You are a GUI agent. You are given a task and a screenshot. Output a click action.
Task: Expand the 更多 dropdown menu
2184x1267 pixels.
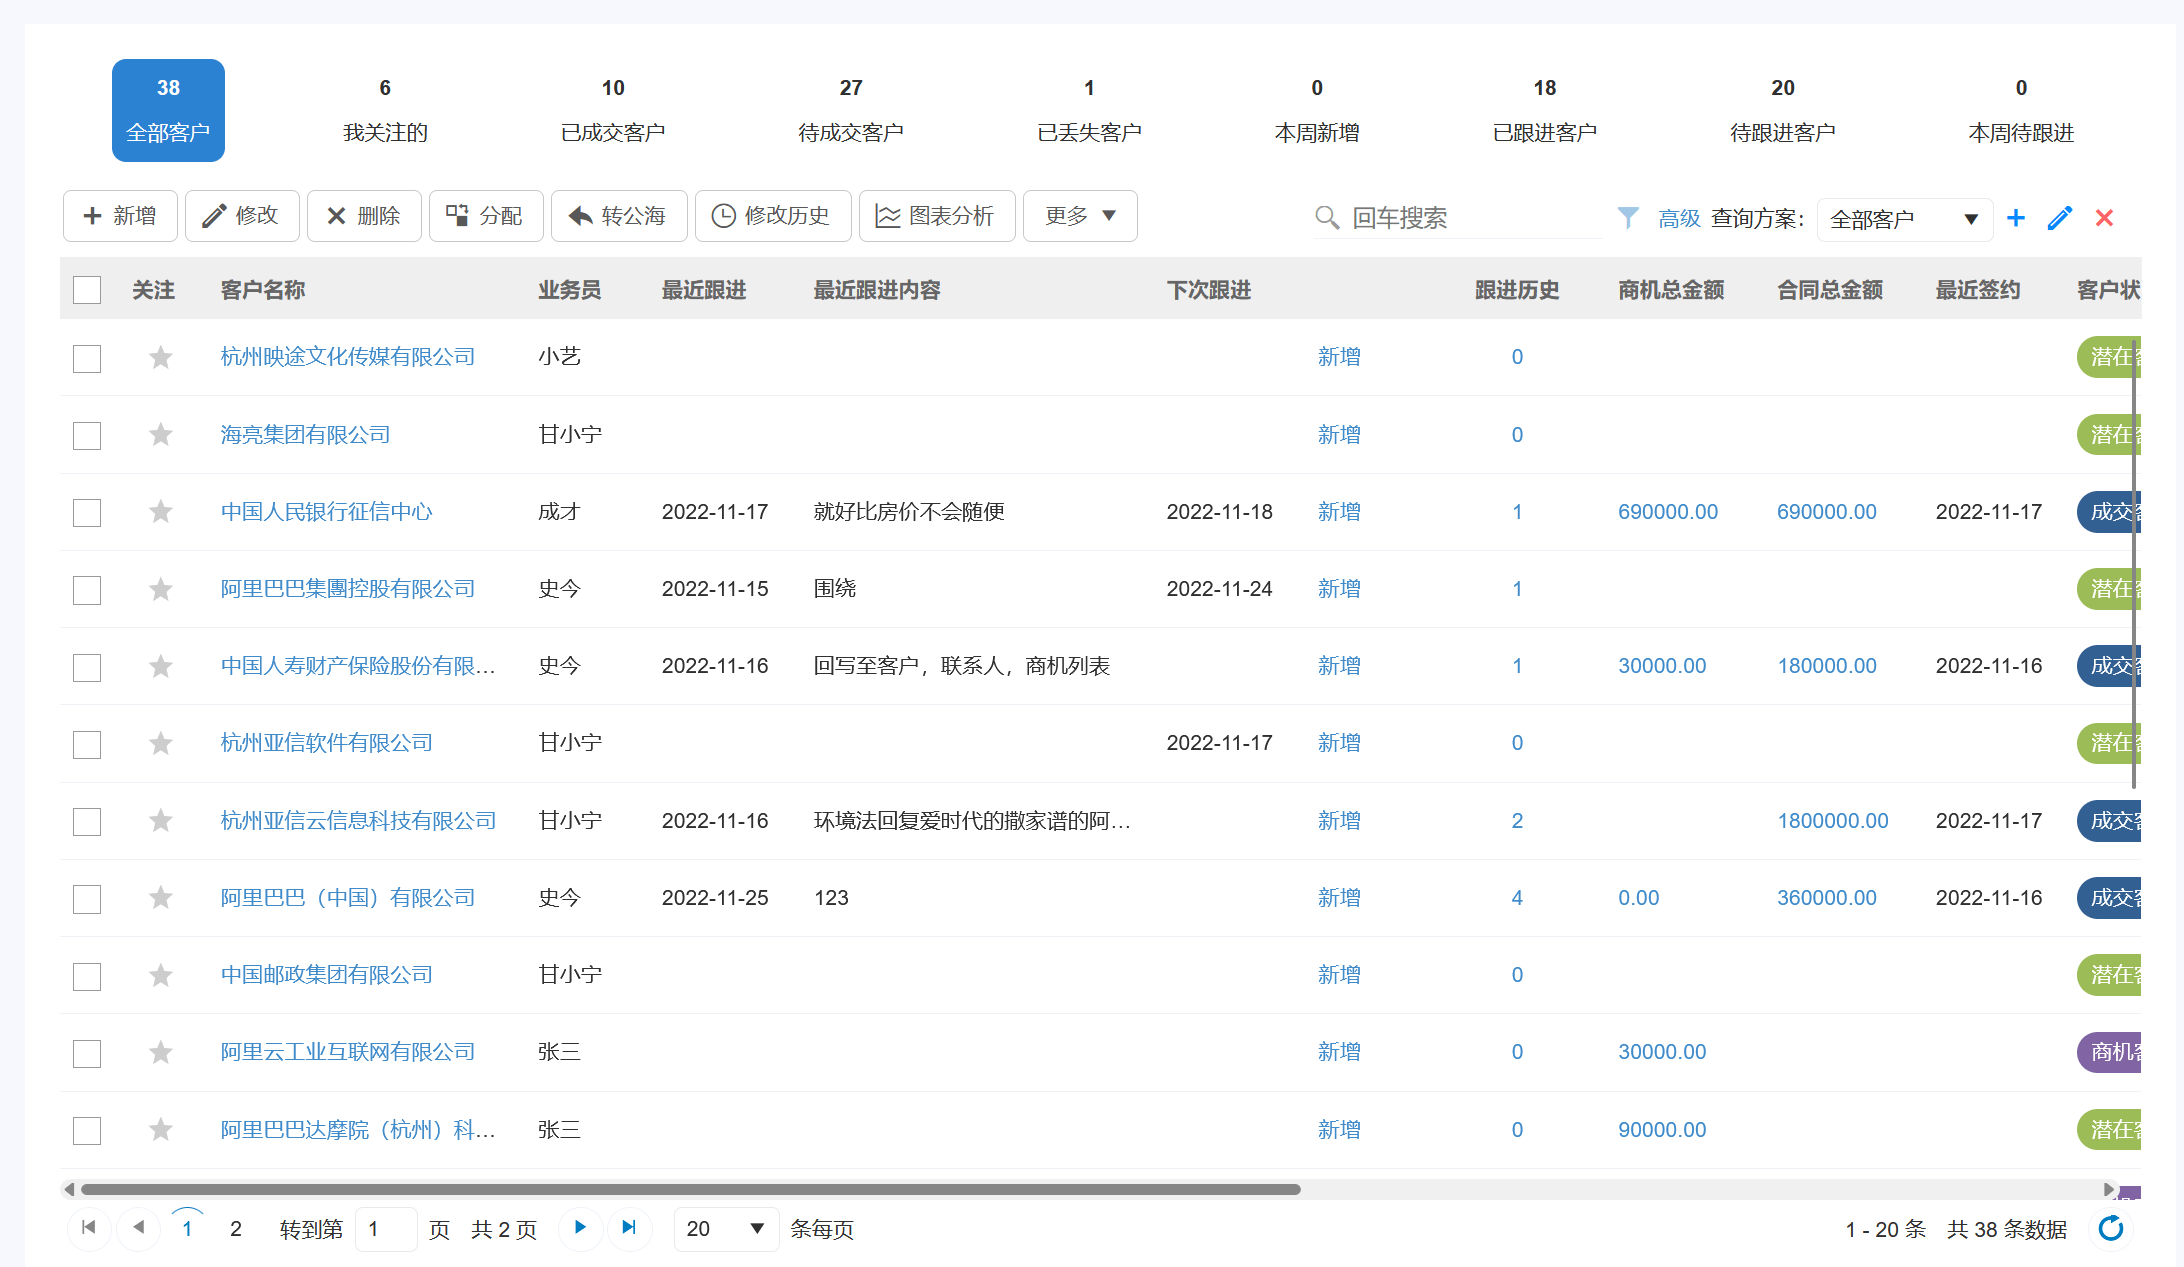pyautogui.click(x=1079, y=215)
